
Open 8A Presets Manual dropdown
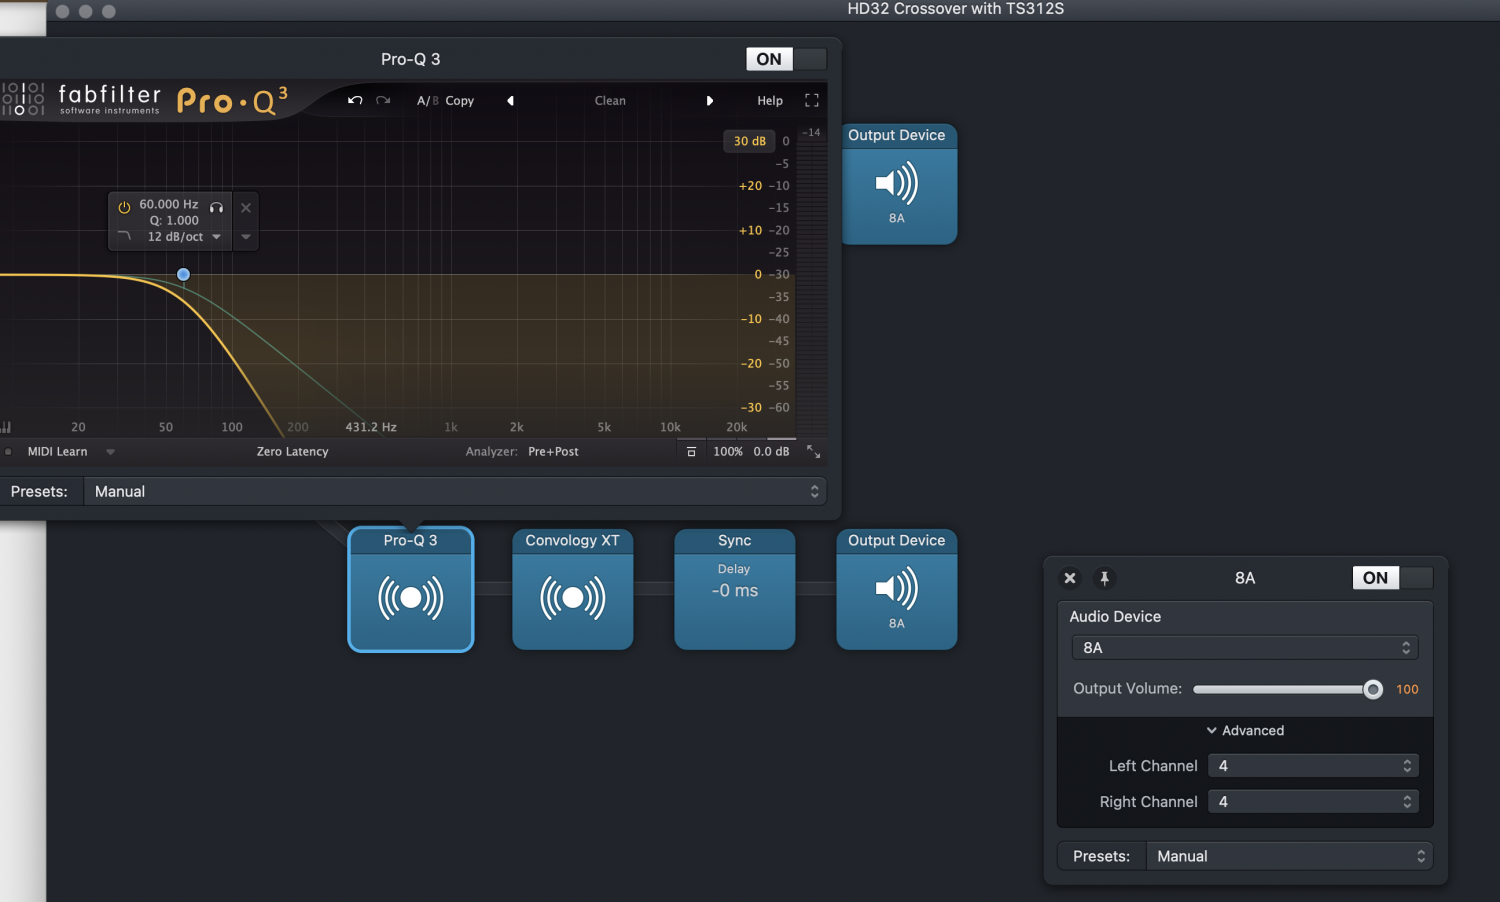tap(1290, 856)
